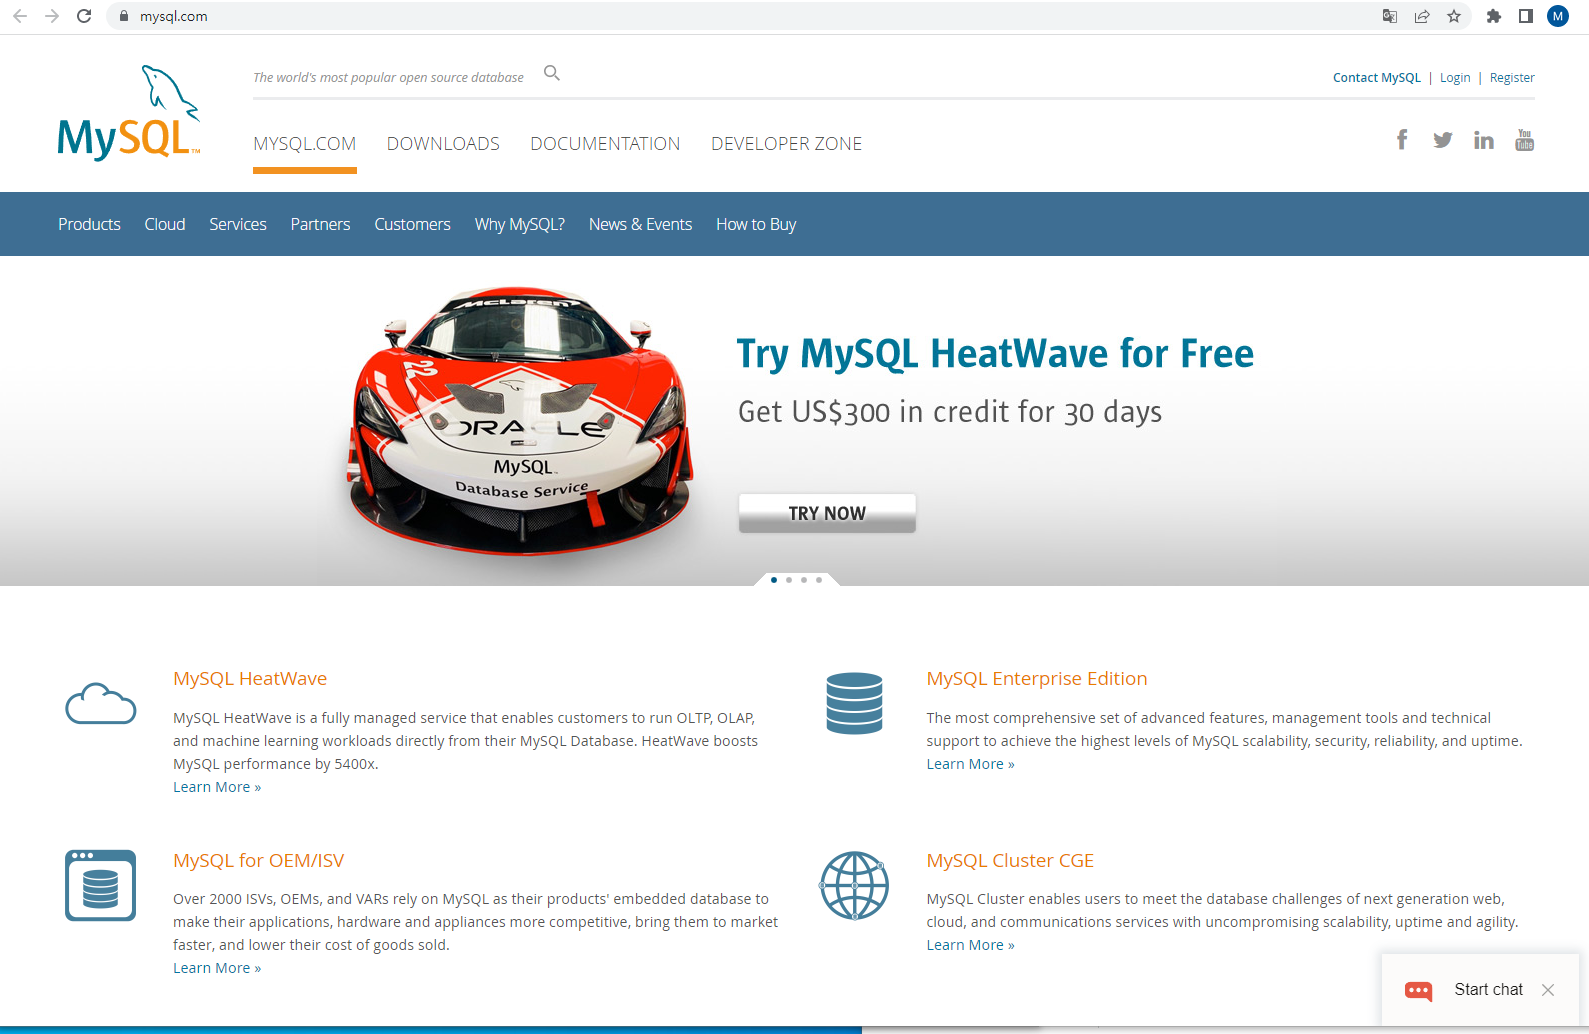1589x1034 pixels.
Task: Click the translate page icon
Action: point(1390,16)
